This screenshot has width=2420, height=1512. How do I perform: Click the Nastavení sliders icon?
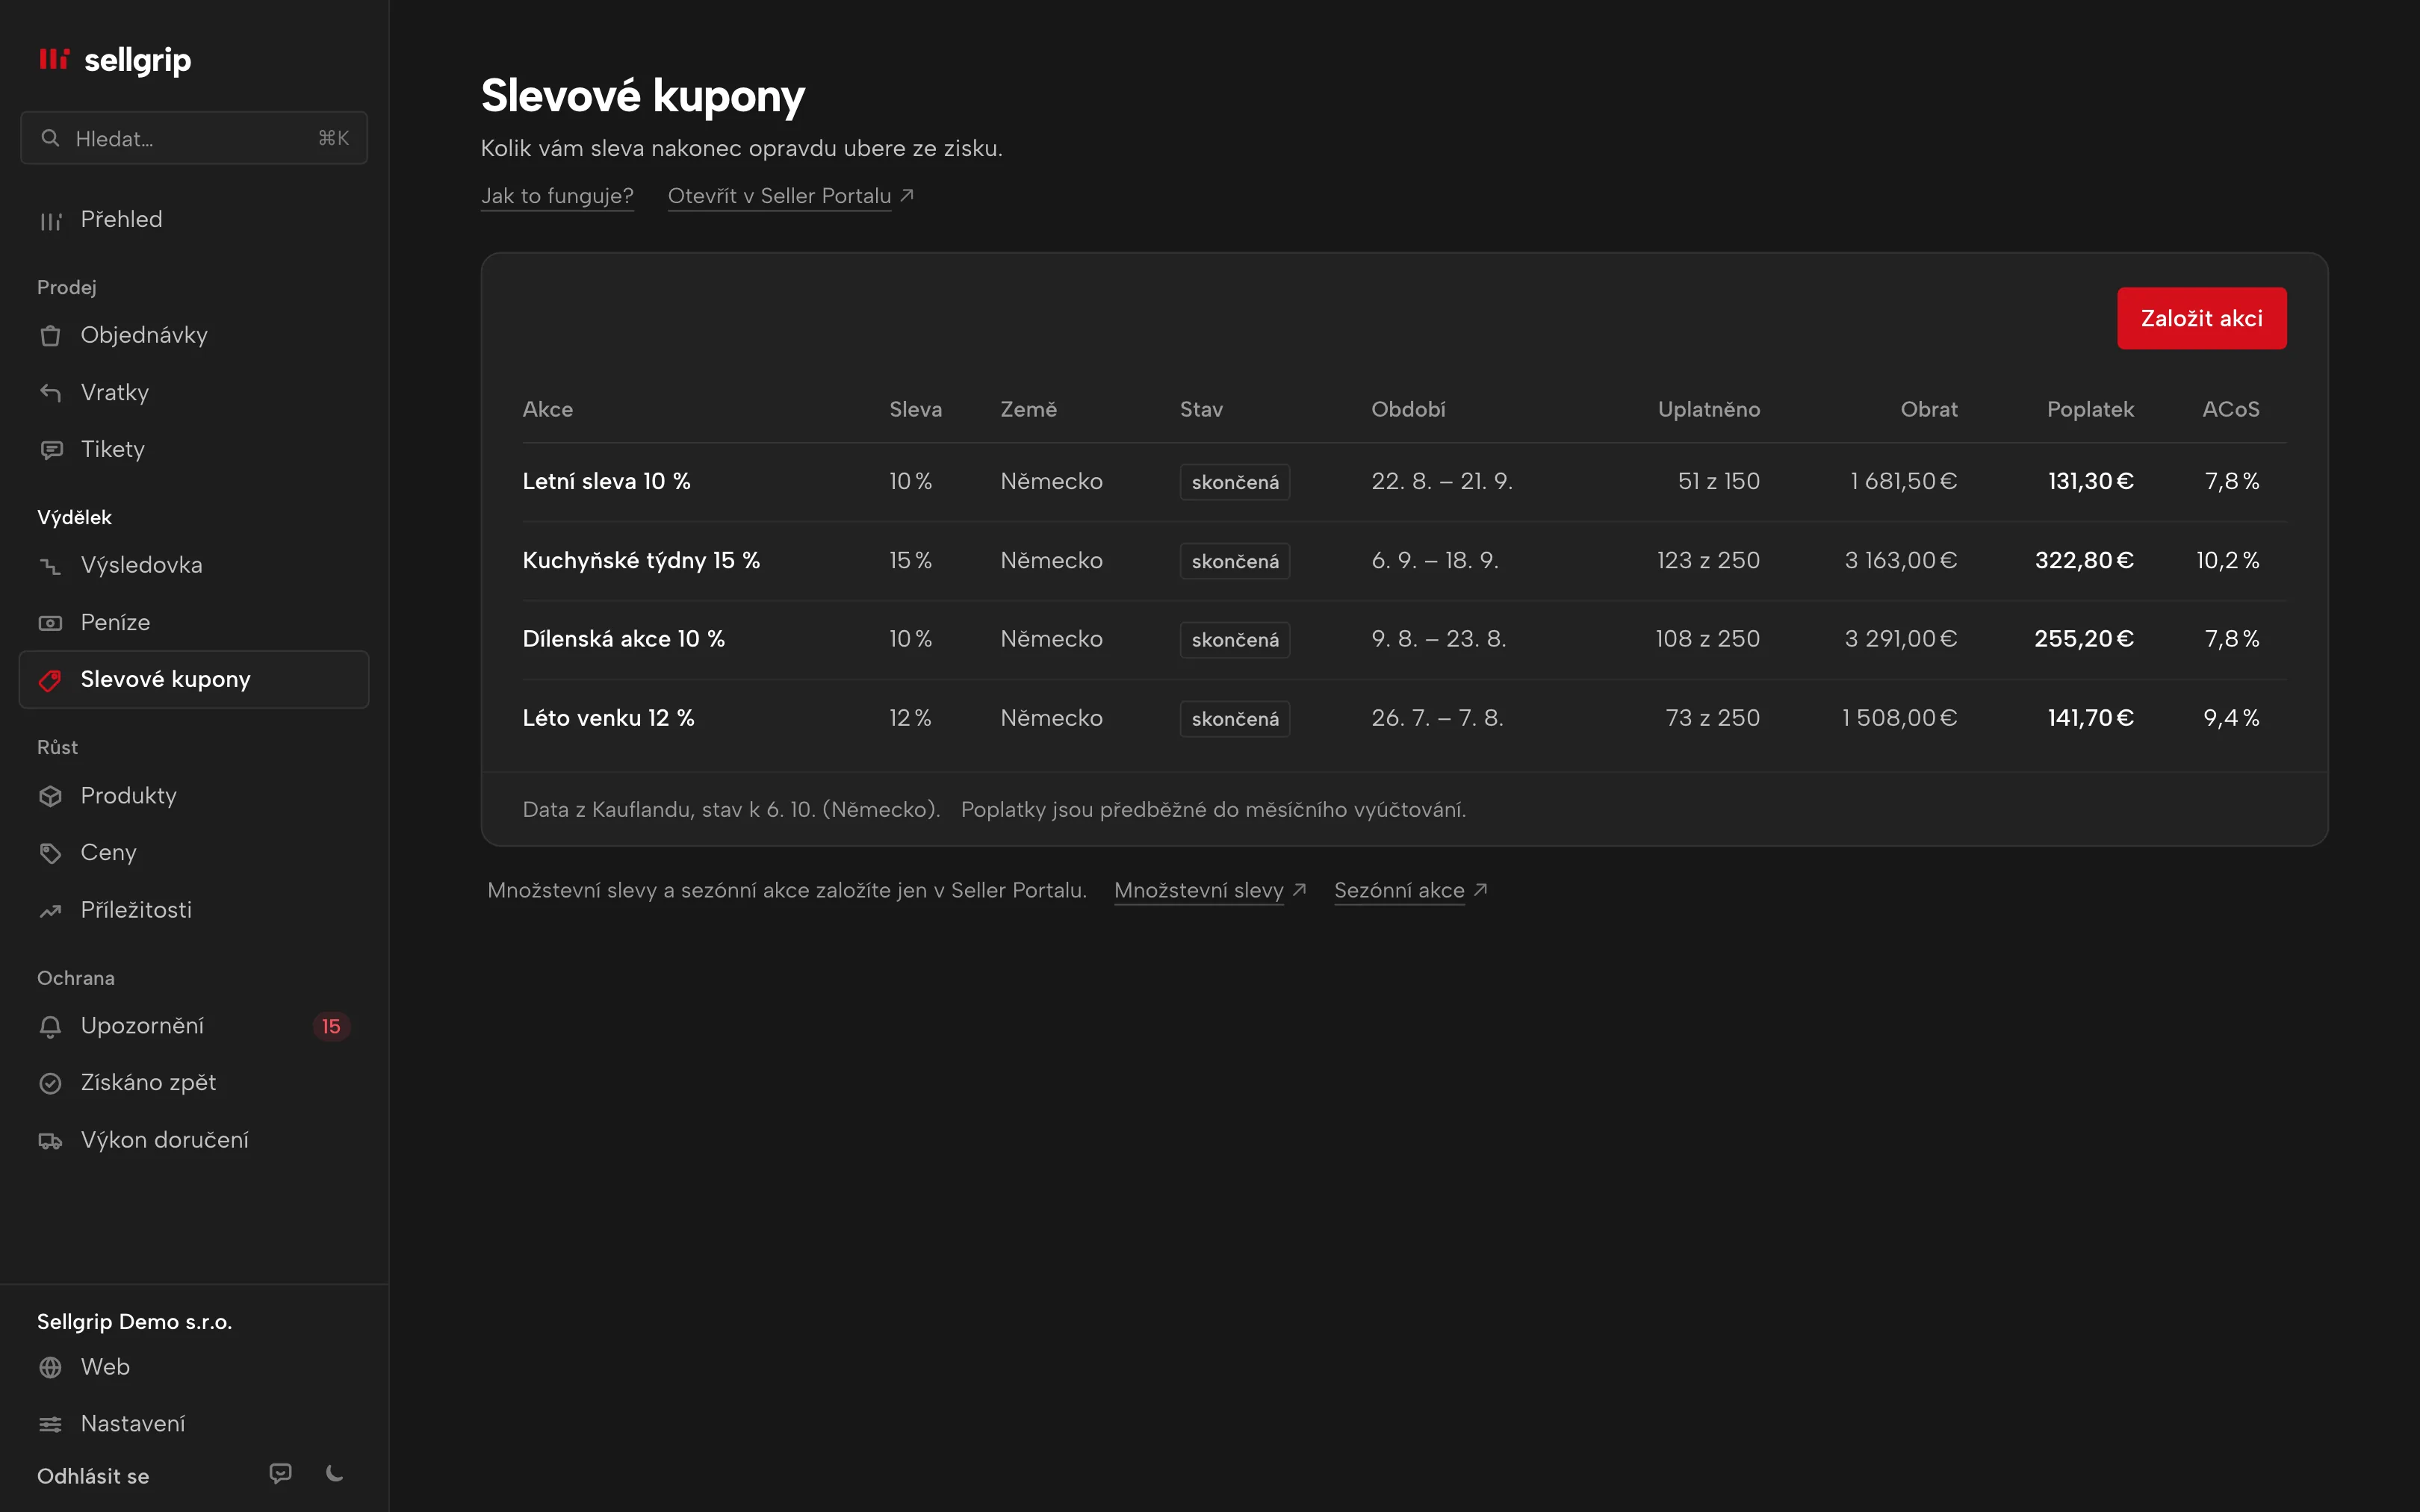click(x=50, y=1424)
